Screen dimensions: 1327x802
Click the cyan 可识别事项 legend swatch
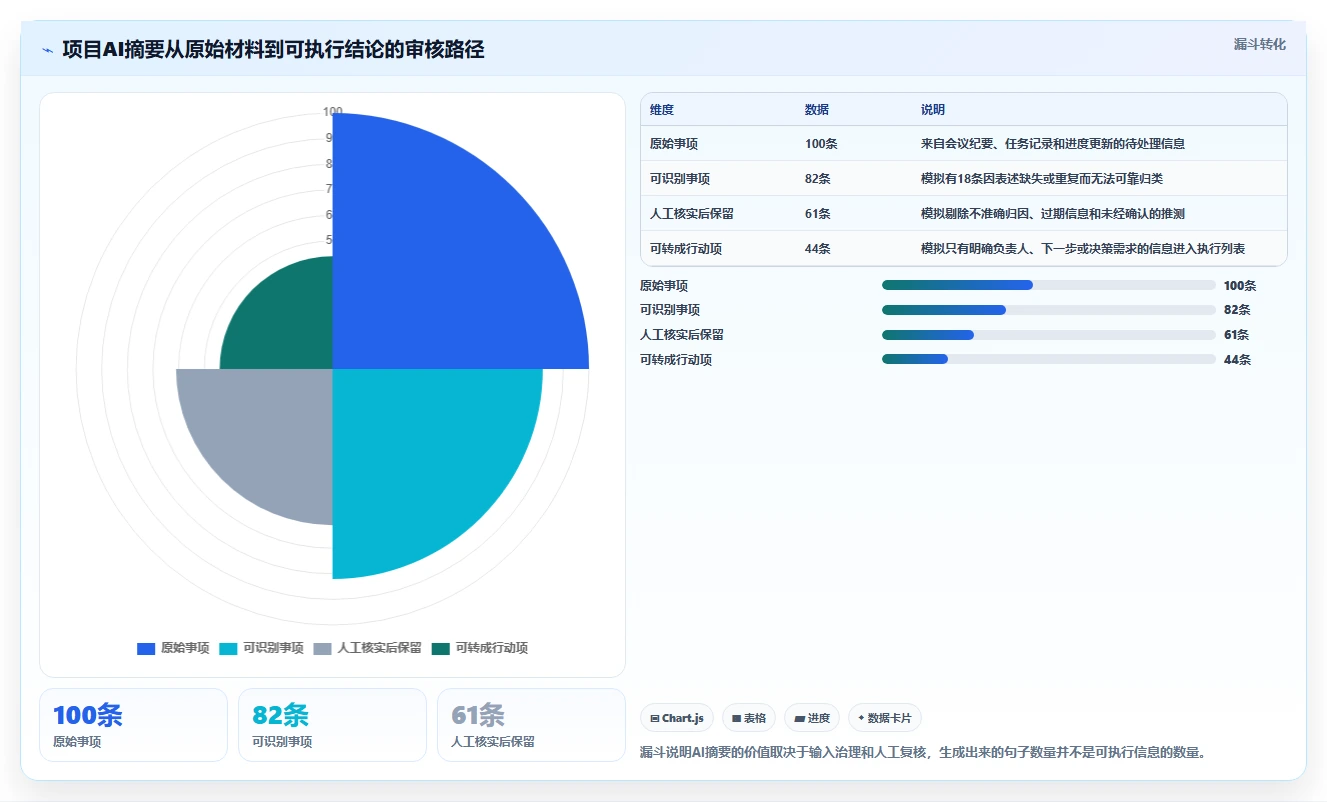point(228,648)
